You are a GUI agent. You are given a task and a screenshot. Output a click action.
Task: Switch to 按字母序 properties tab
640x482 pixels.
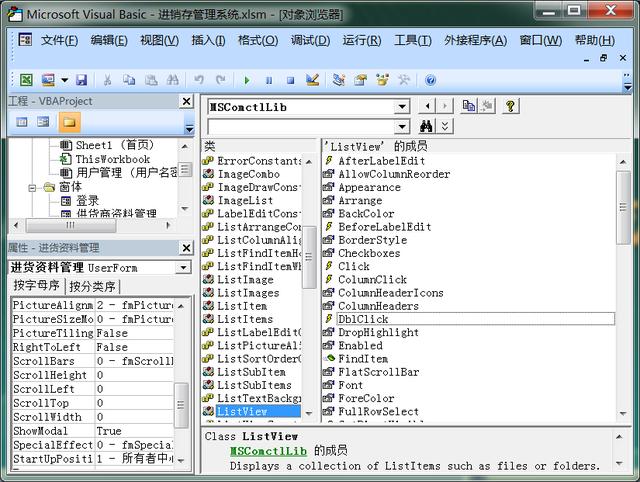tap(36, 285)
